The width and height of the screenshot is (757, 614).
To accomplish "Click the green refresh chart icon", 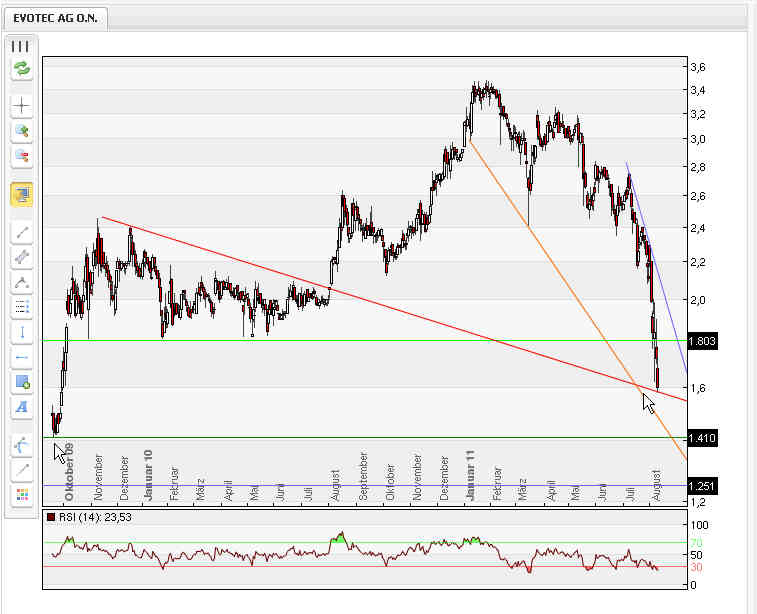I will click(21, 69).
